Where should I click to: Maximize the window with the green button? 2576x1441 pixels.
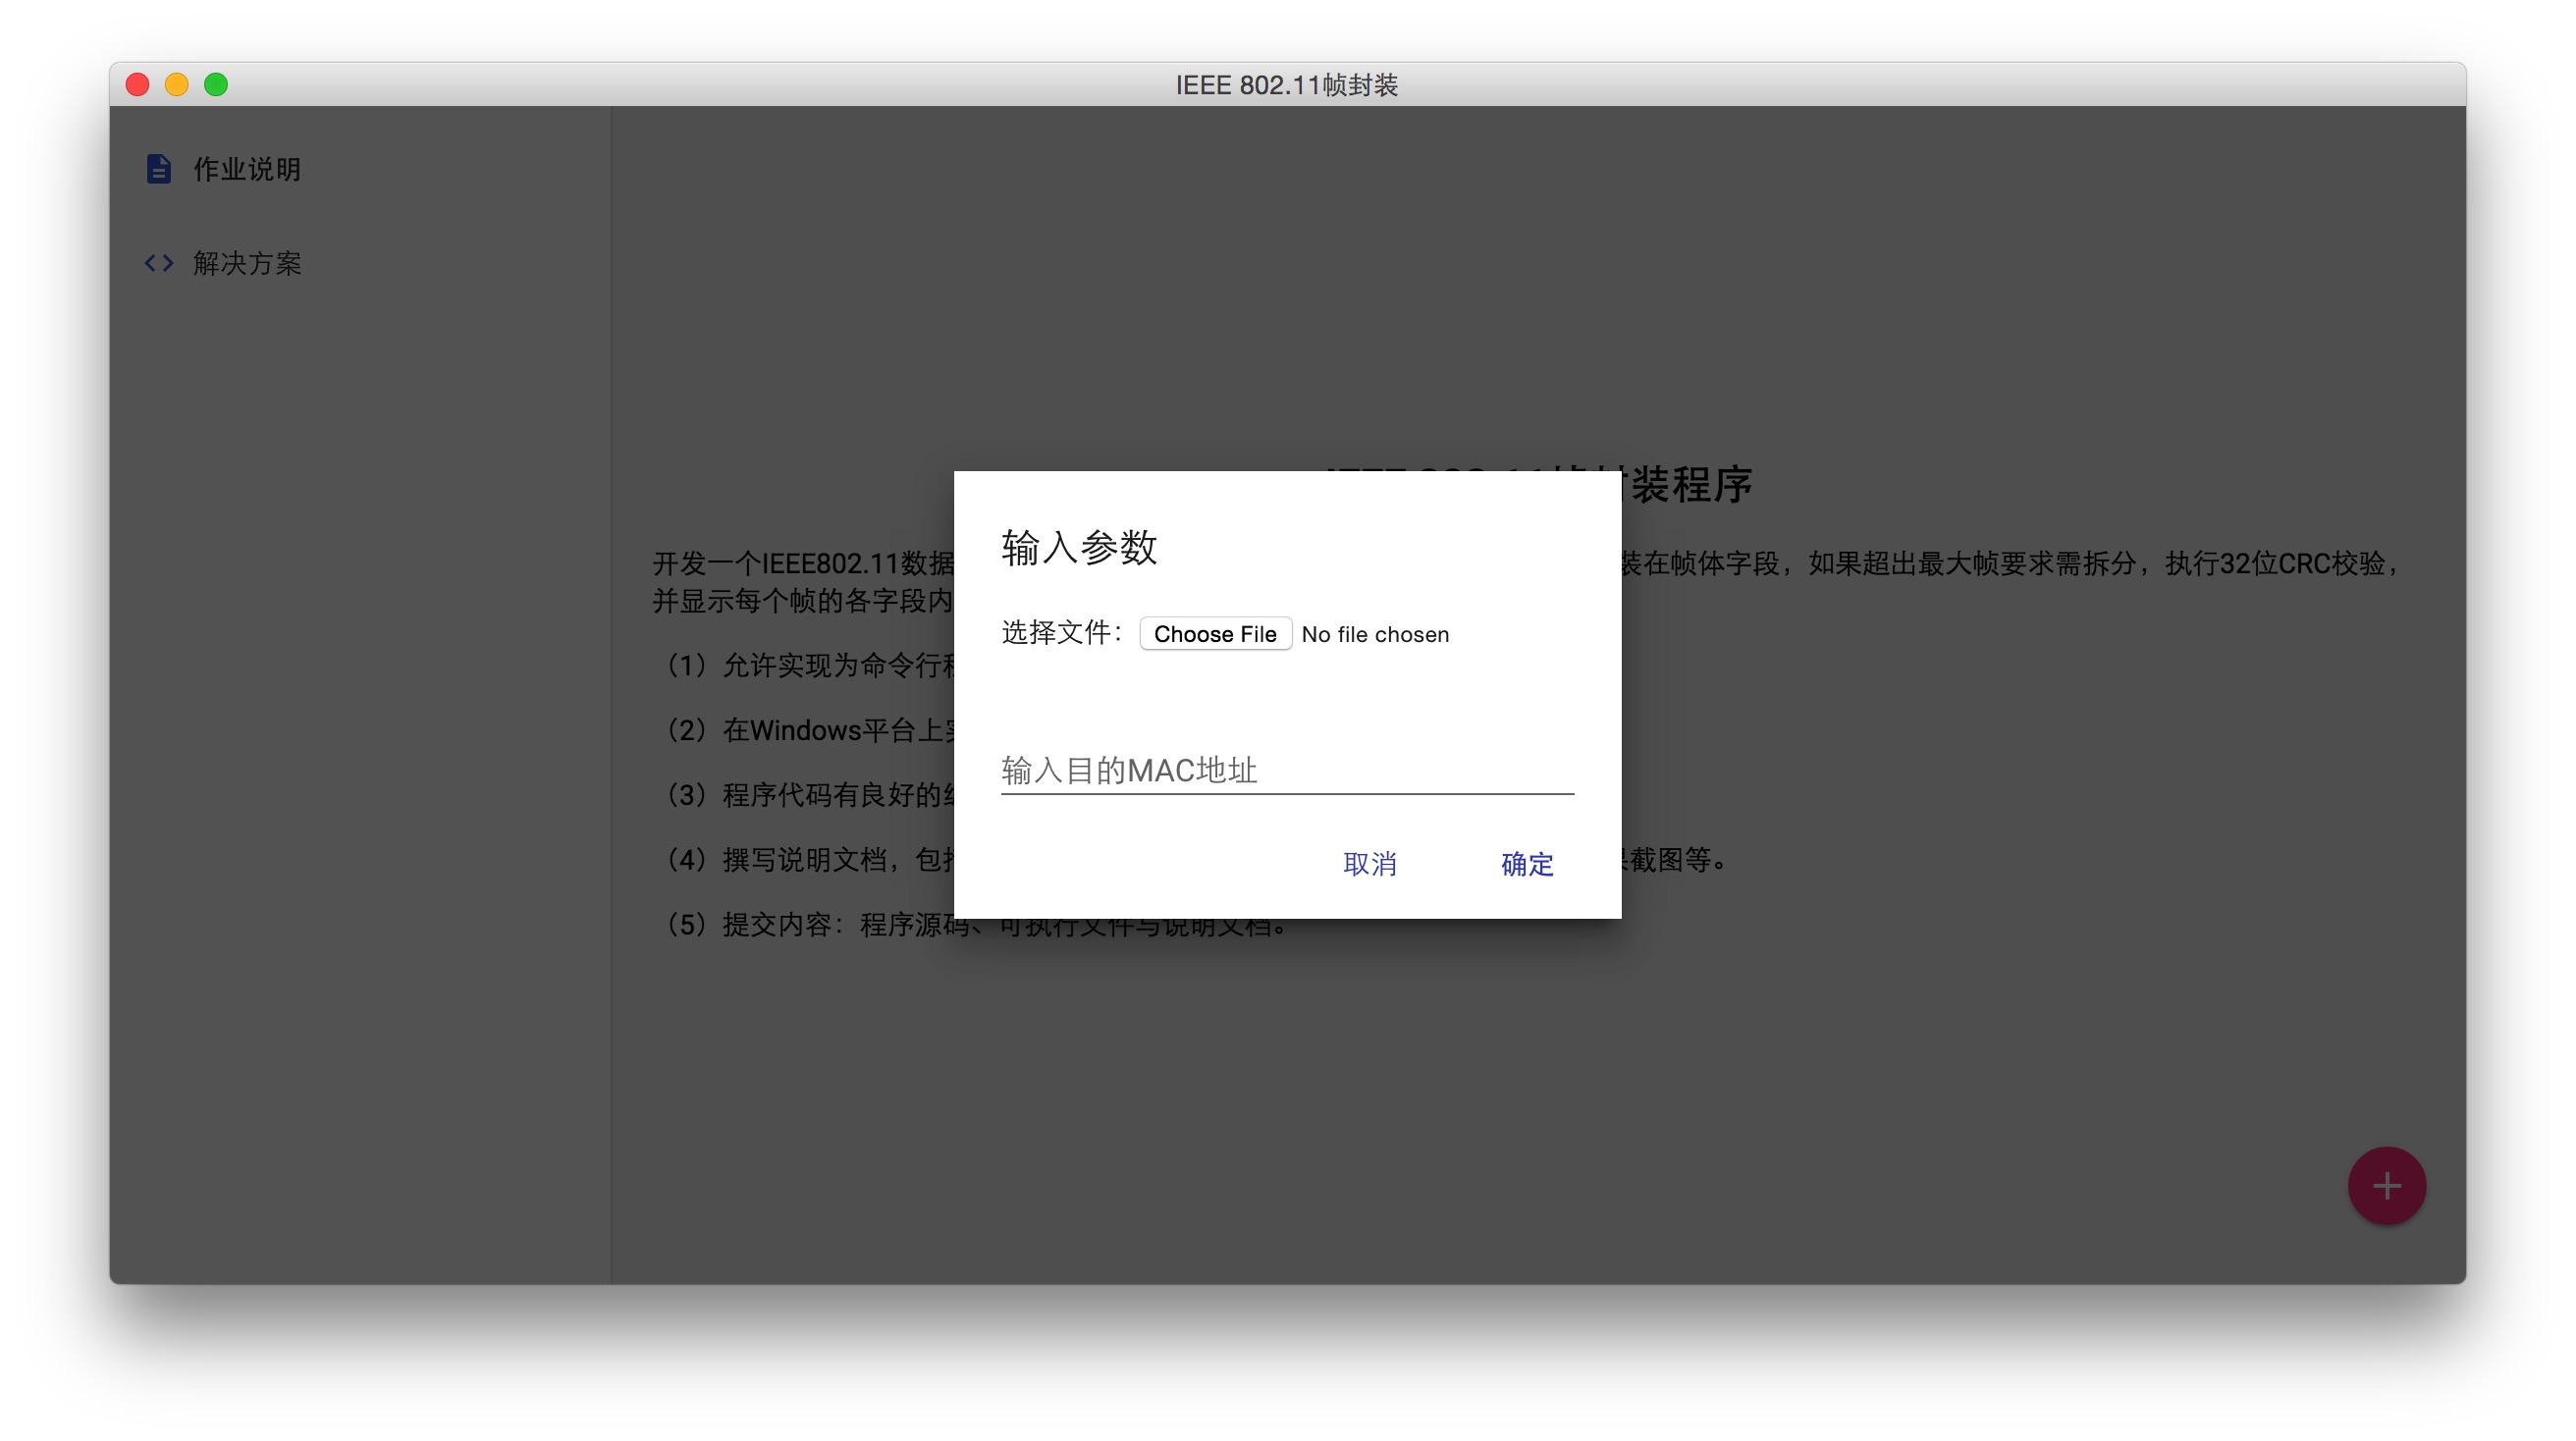coord(216,85)
